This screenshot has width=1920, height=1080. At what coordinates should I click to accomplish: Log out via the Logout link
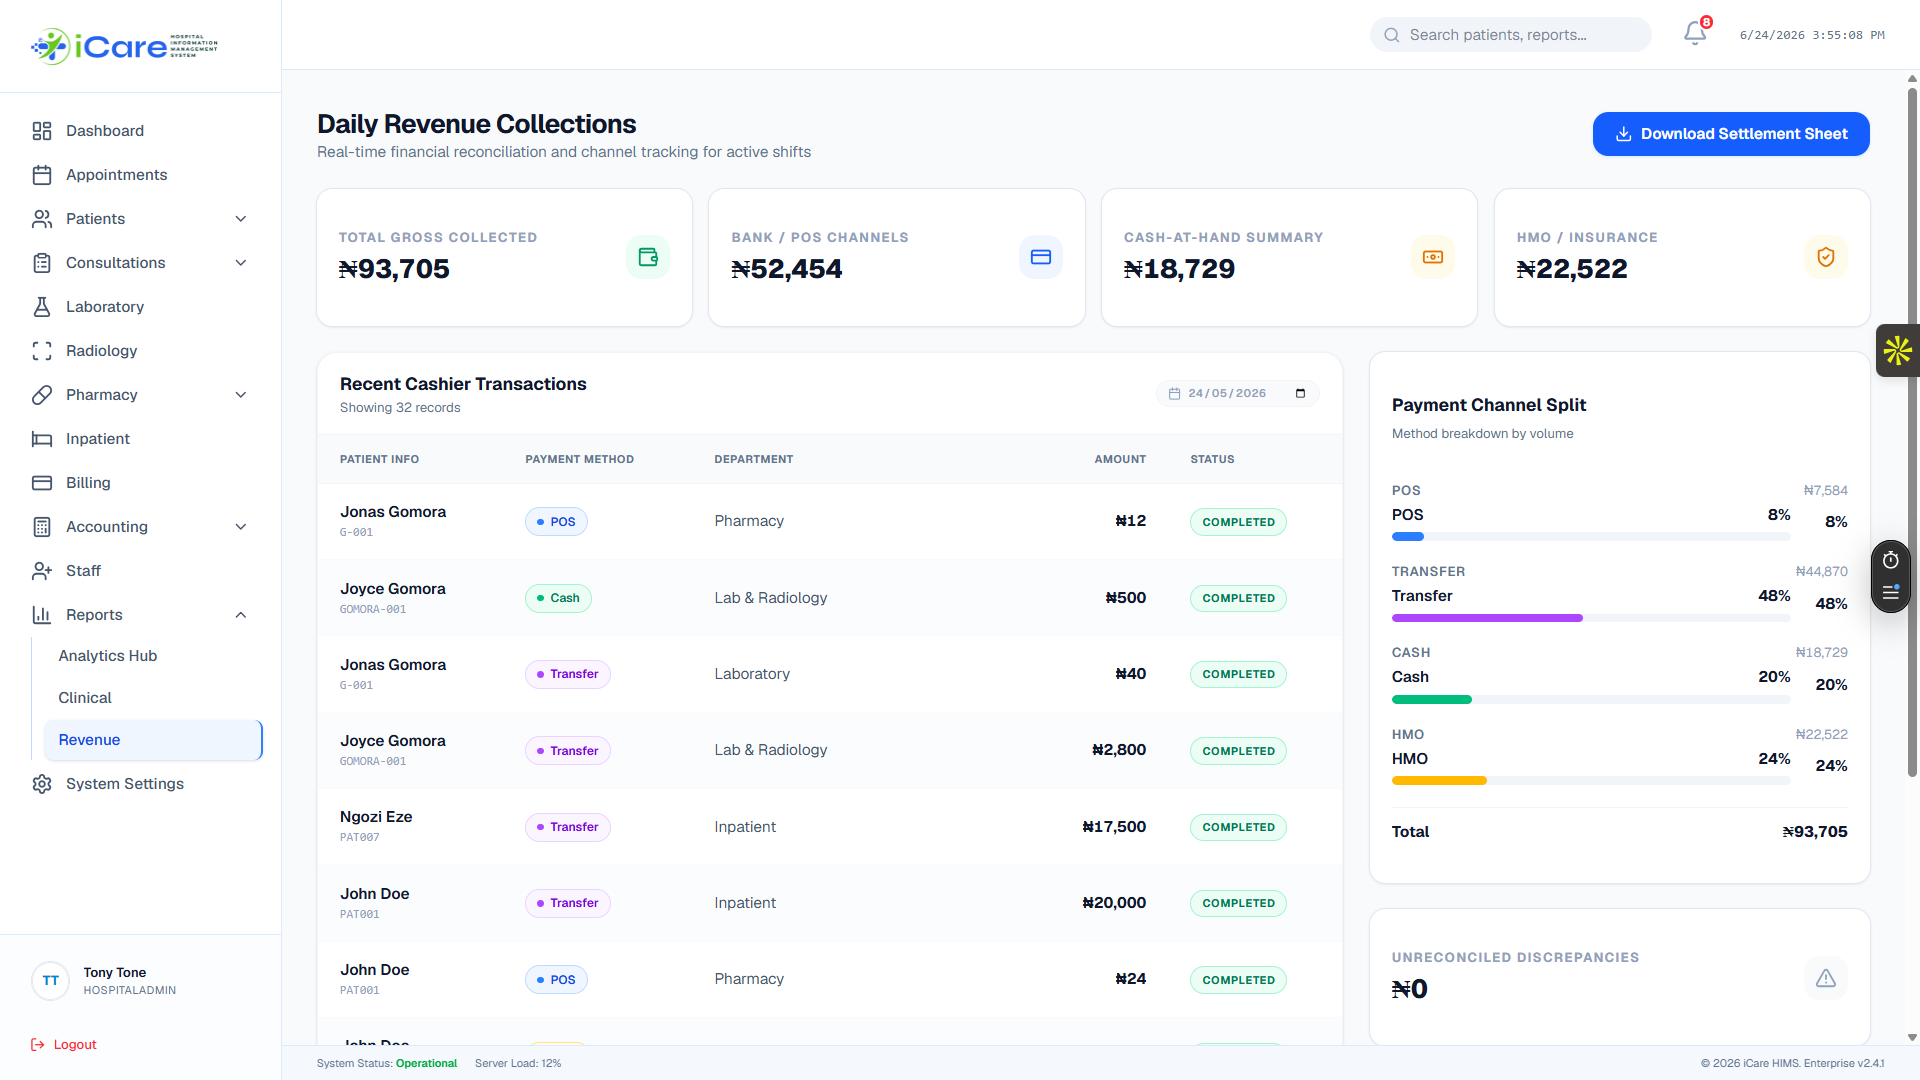[64, 1044]
